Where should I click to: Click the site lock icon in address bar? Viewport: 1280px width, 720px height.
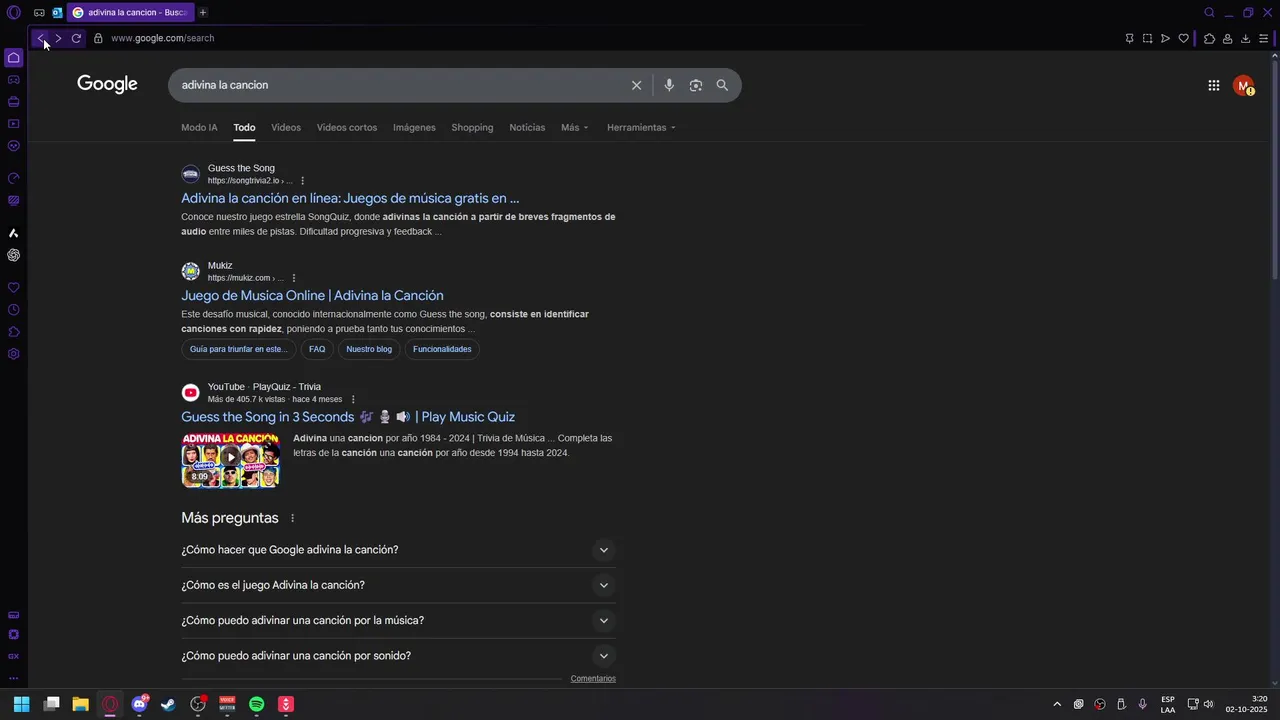(98, 38)
